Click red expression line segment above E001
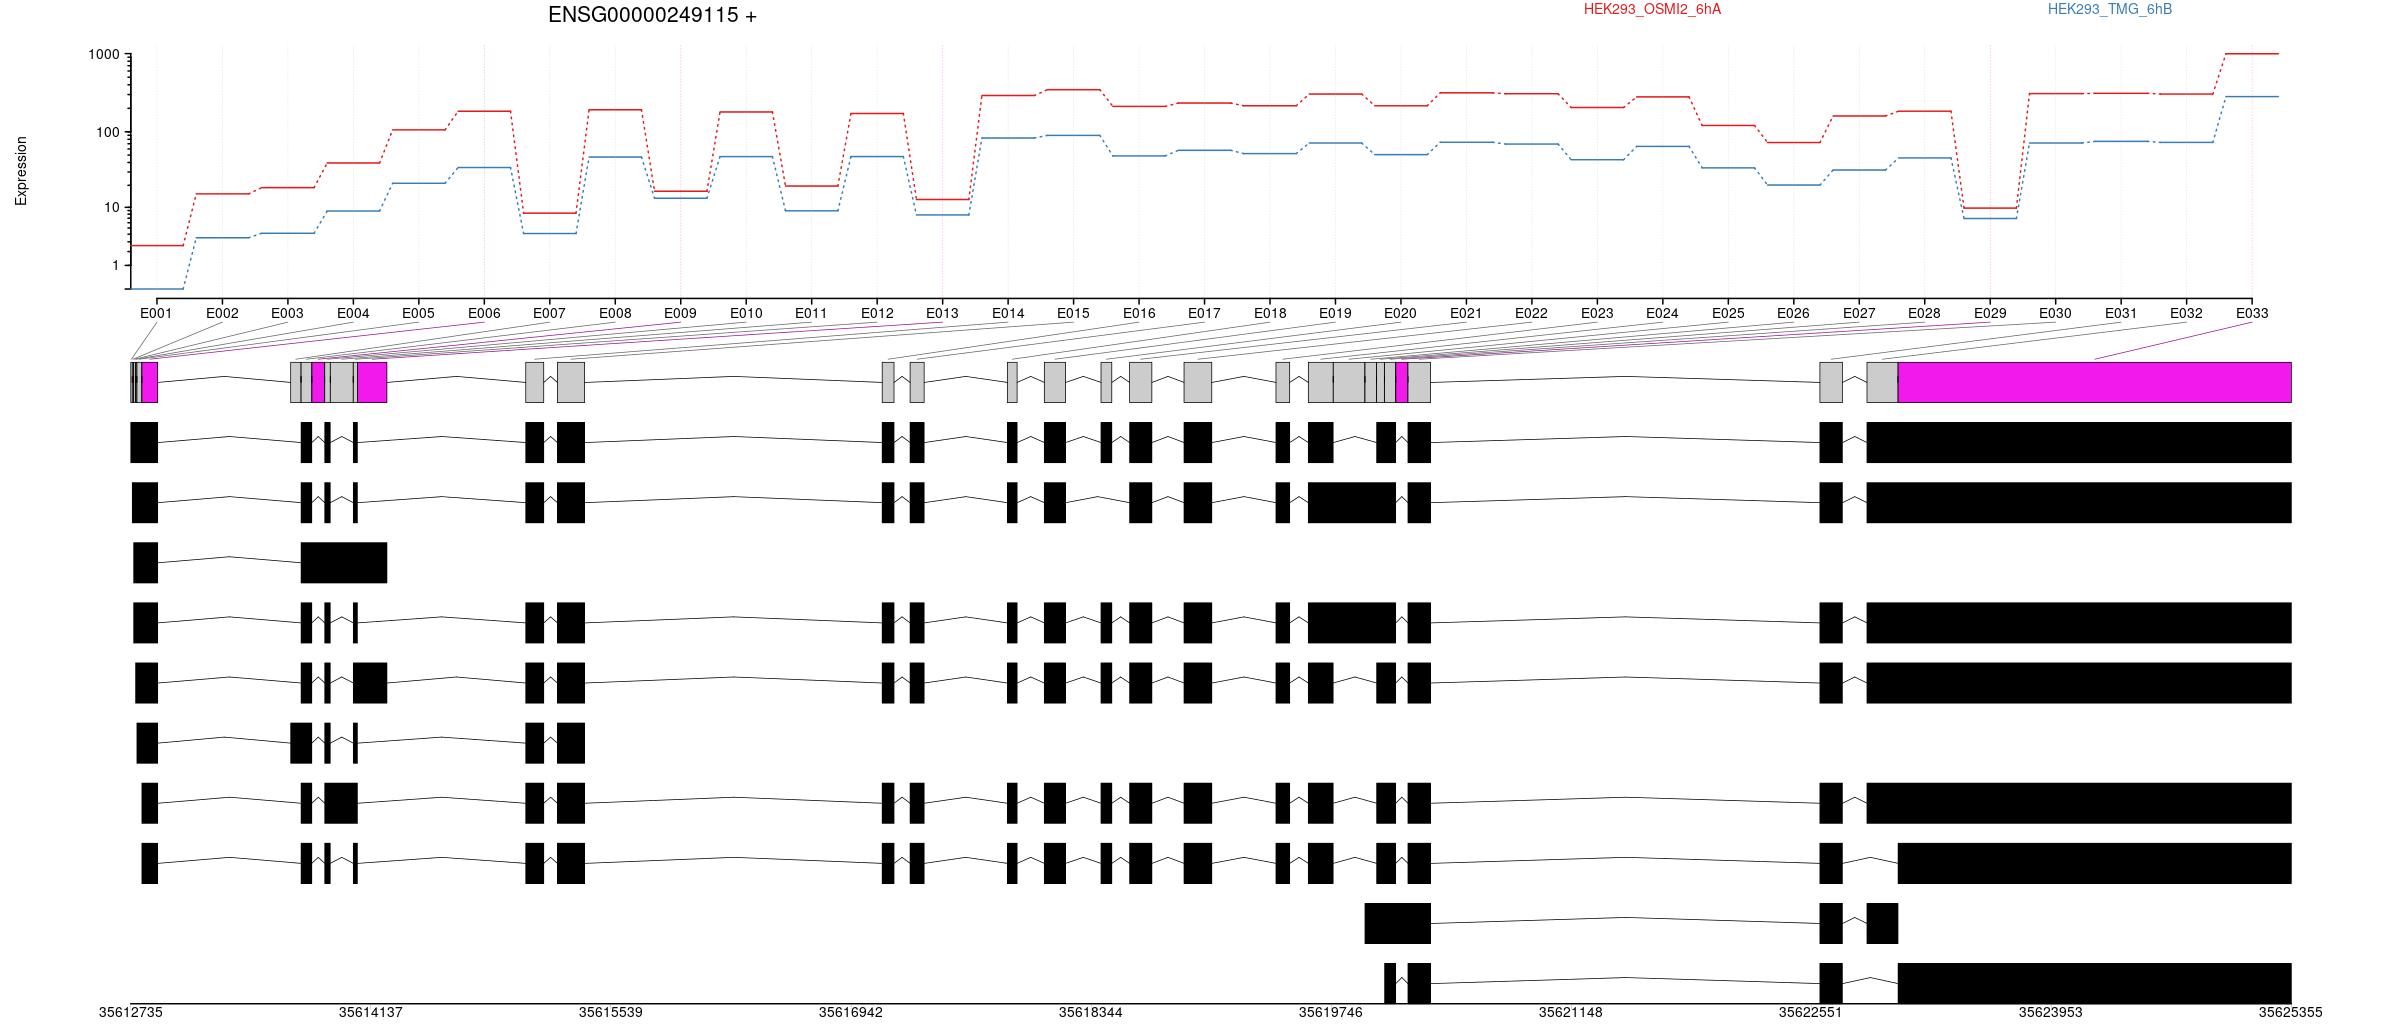 (x=157, y=245)
